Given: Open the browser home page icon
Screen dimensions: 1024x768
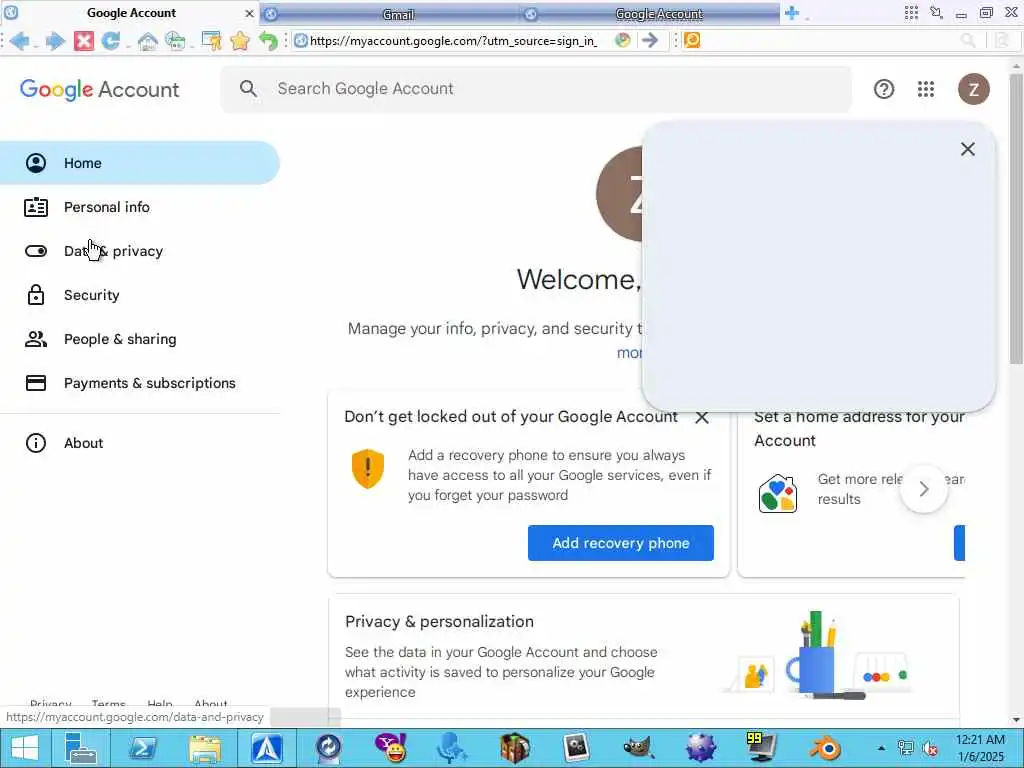Looking at the screenshot, I should [148, 40].
